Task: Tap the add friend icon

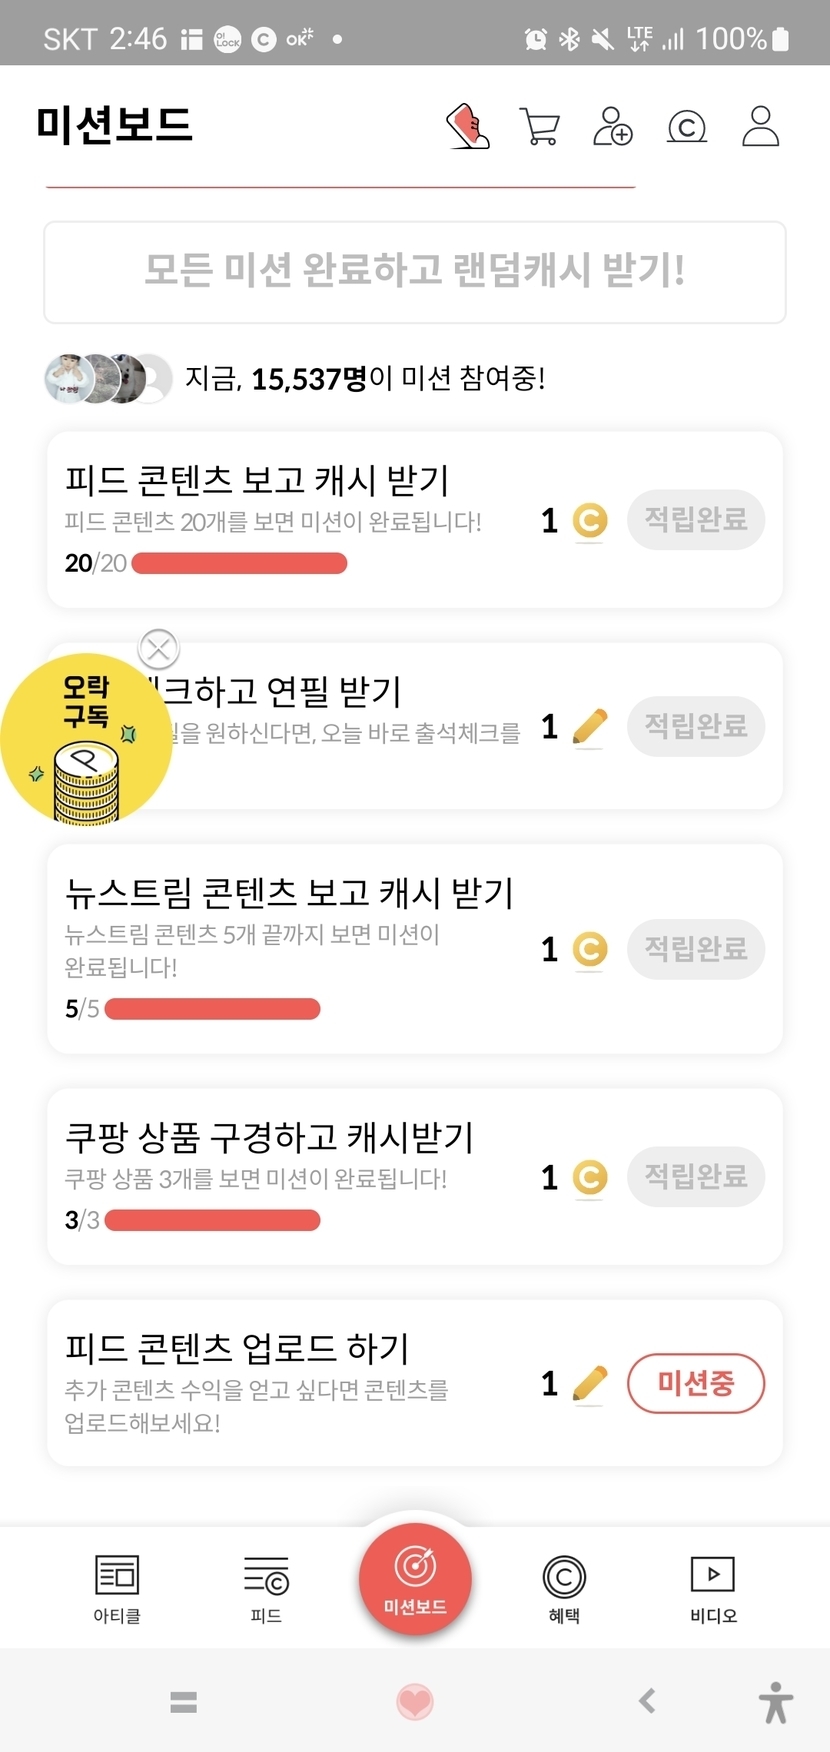Action: (x=612, y=127)
